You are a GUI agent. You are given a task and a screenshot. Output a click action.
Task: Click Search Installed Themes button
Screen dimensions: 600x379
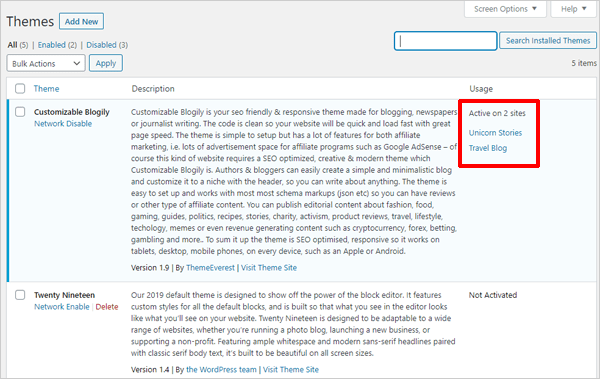[548, 41]
